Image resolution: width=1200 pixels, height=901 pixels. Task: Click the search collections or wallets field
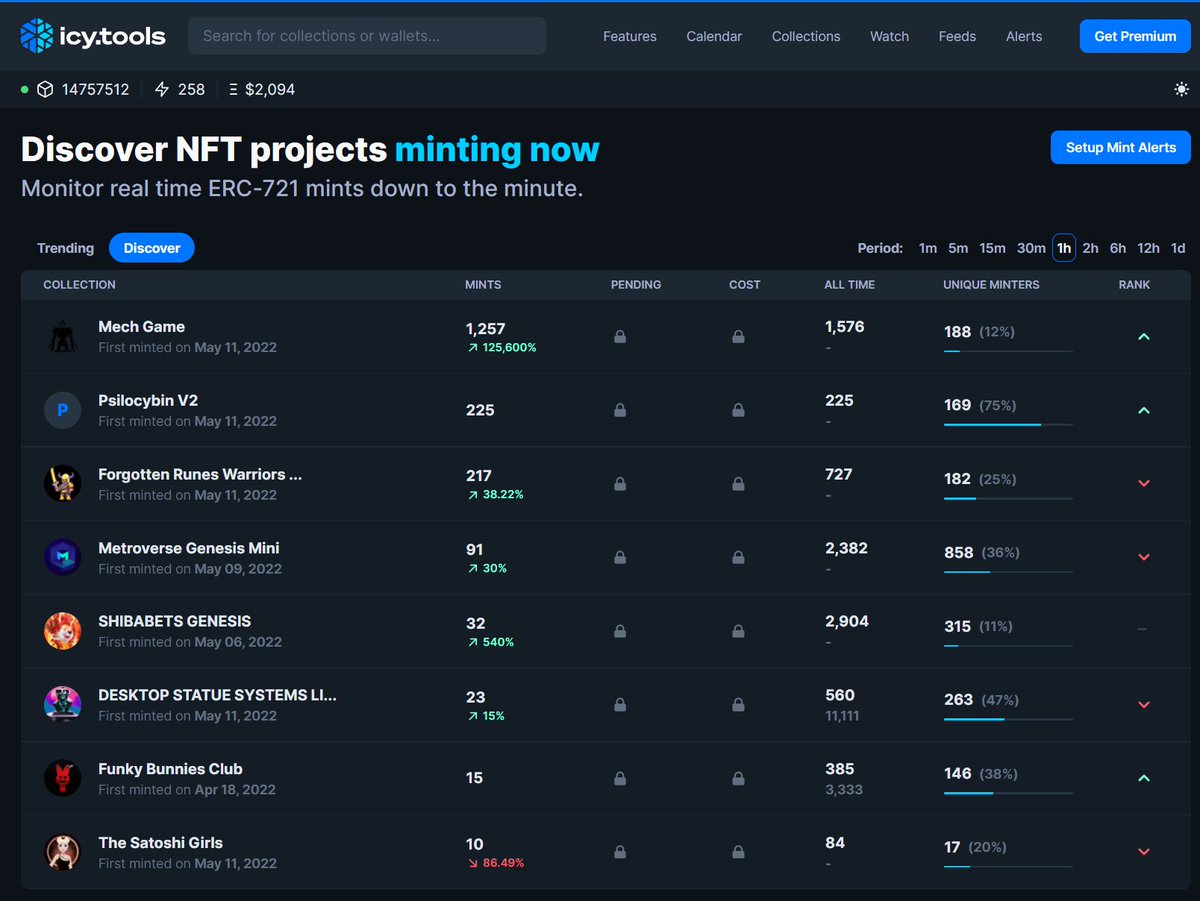click(367, 36)
